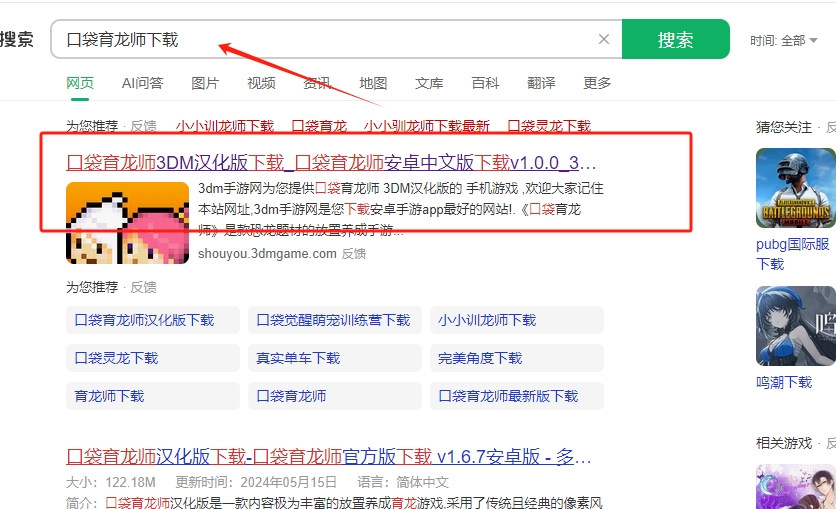Image resolution: width=836 pixels, height=509 pixels.
Task: Open the pubg国际服下载 sidebar link
Action: (x=793, y=254)
